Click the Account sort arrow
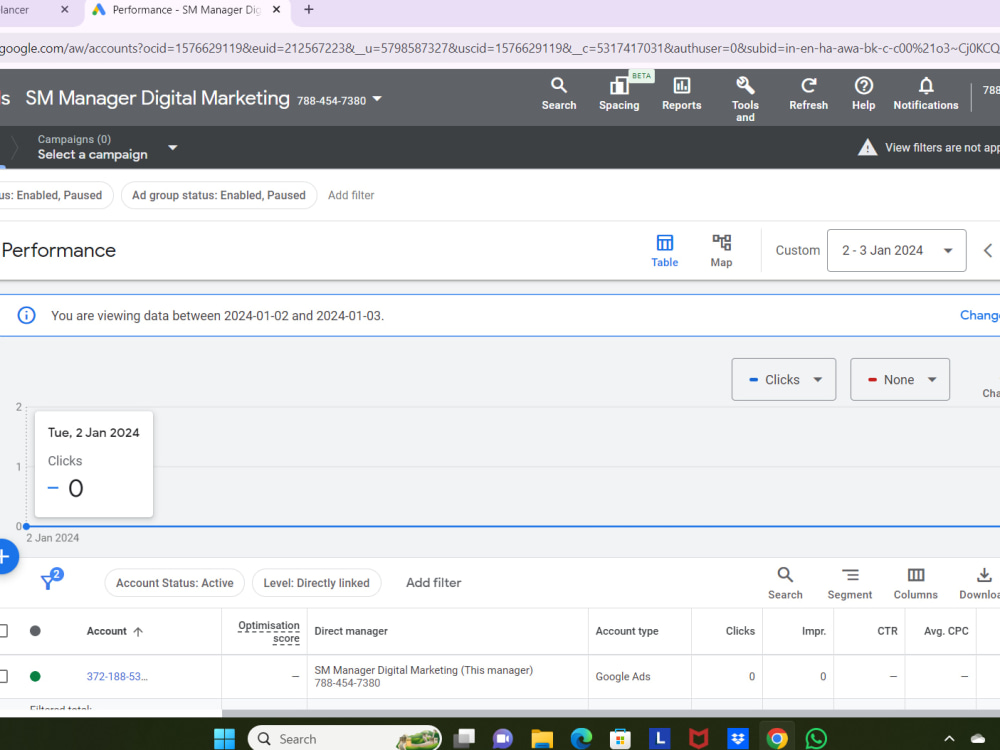The width and height of the screenshot is (1000, 750). [138, 631]
